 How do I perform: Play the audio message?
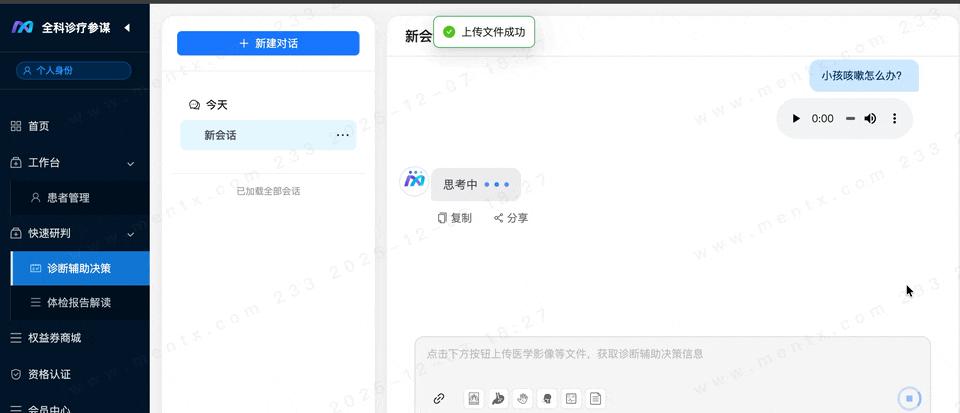pyautogui.click(x=796, y=119)
